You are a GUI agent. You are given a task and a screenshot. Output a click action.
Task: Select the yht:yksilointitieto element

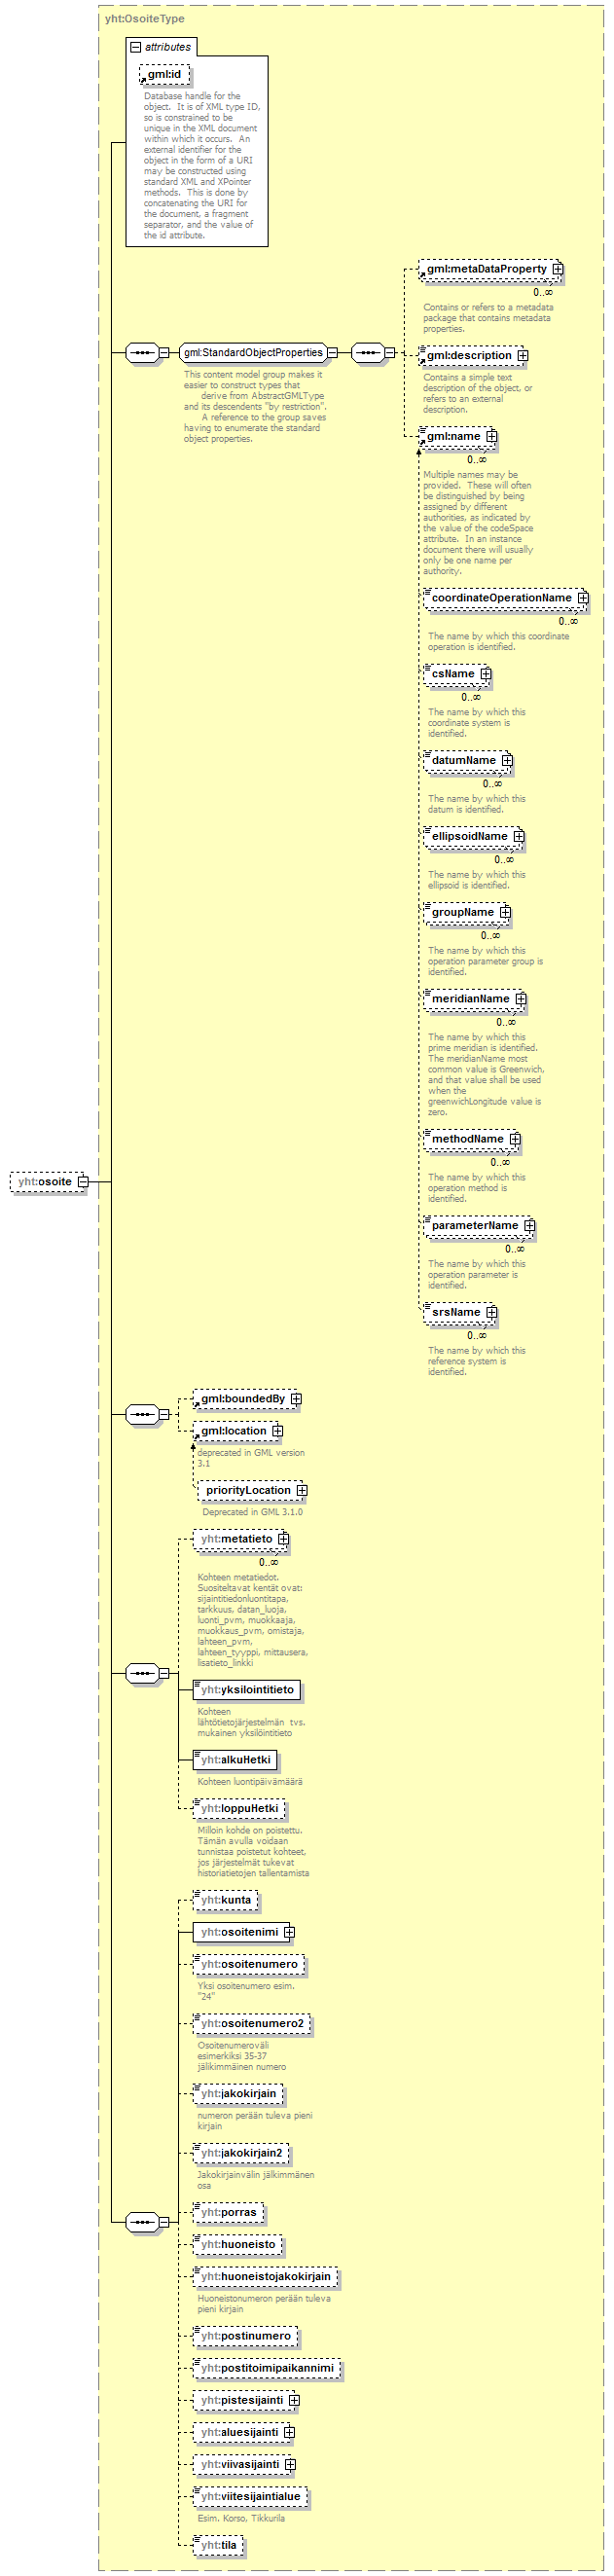point(246,1689)
